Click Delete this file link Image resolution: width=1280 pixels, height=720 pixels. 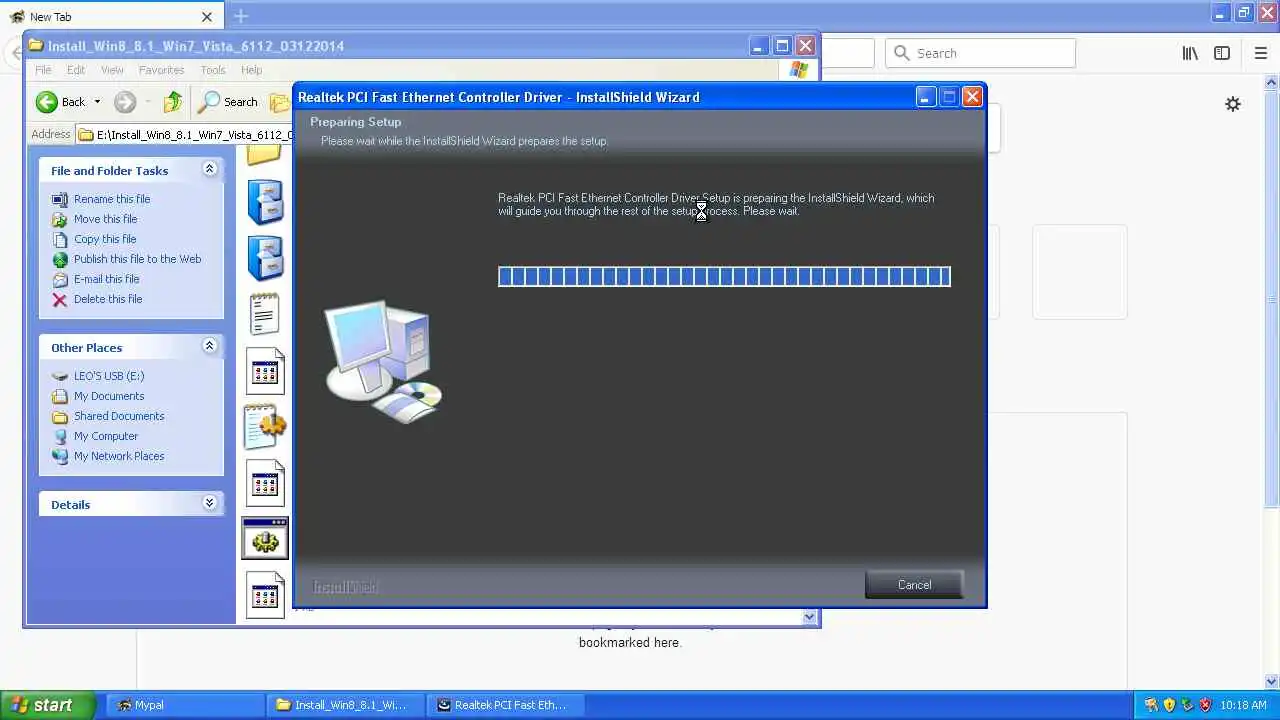(x=108, y=299)
